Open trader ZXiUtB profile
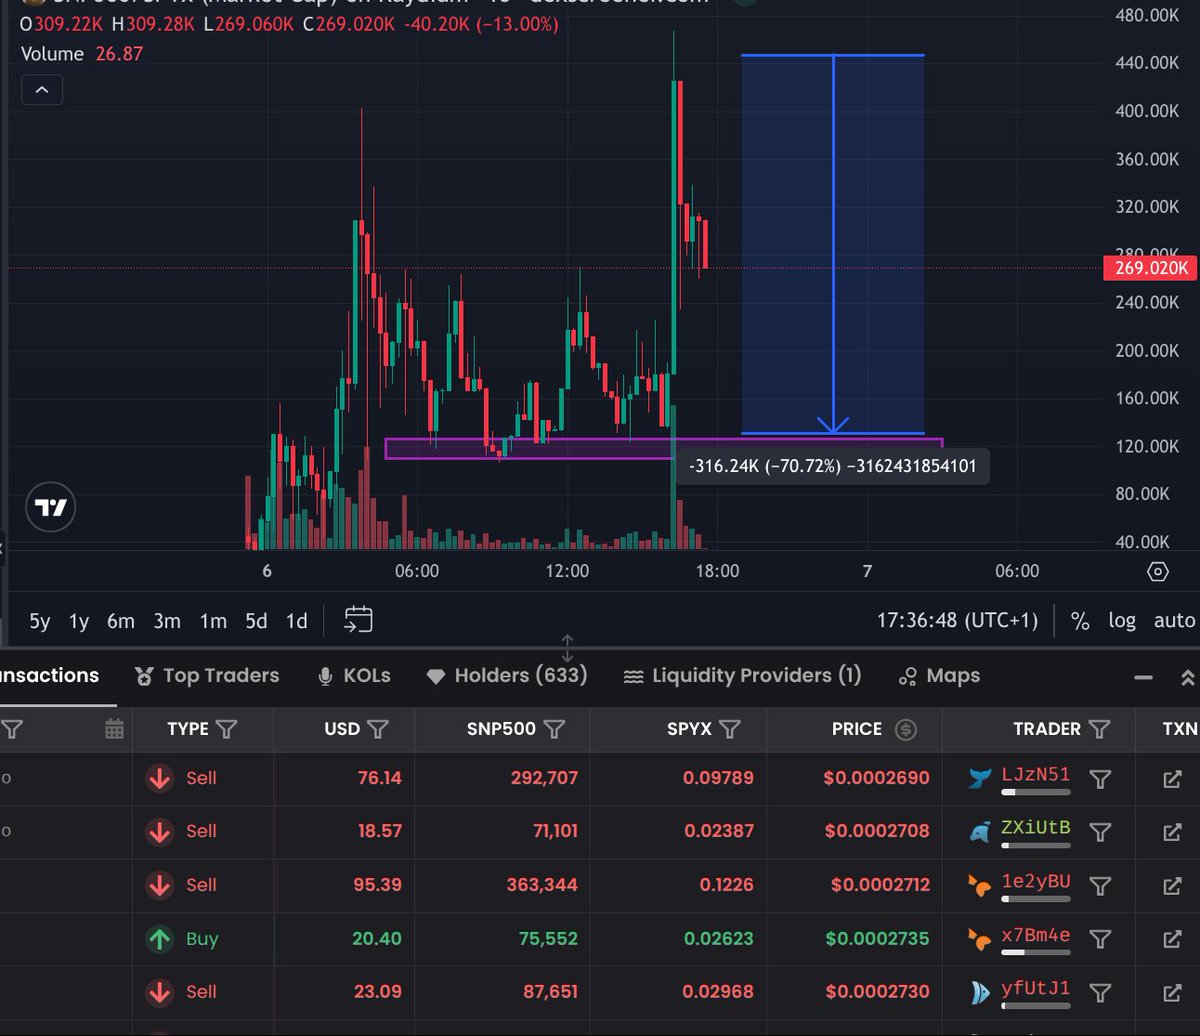 pyautogui.click(x=1035, y=828)
